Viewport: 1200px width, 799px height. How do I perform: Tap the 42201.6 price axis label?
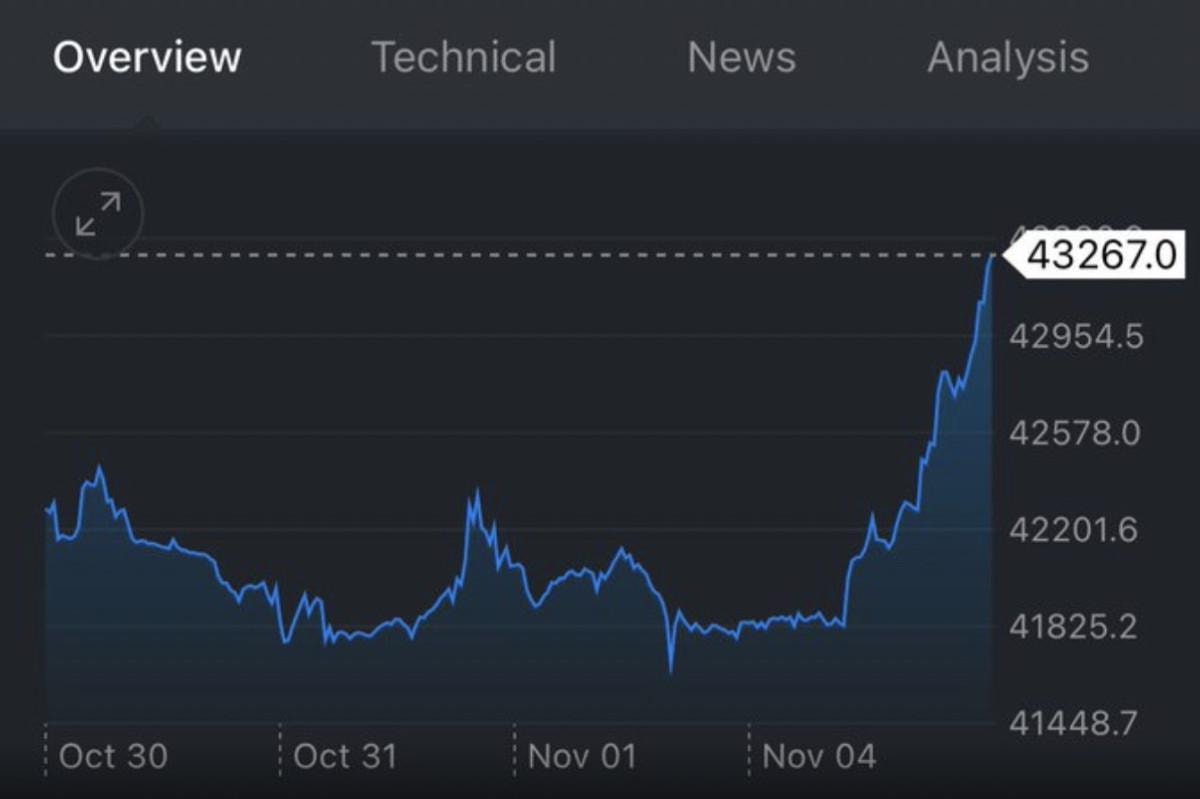coord(1075,530)
